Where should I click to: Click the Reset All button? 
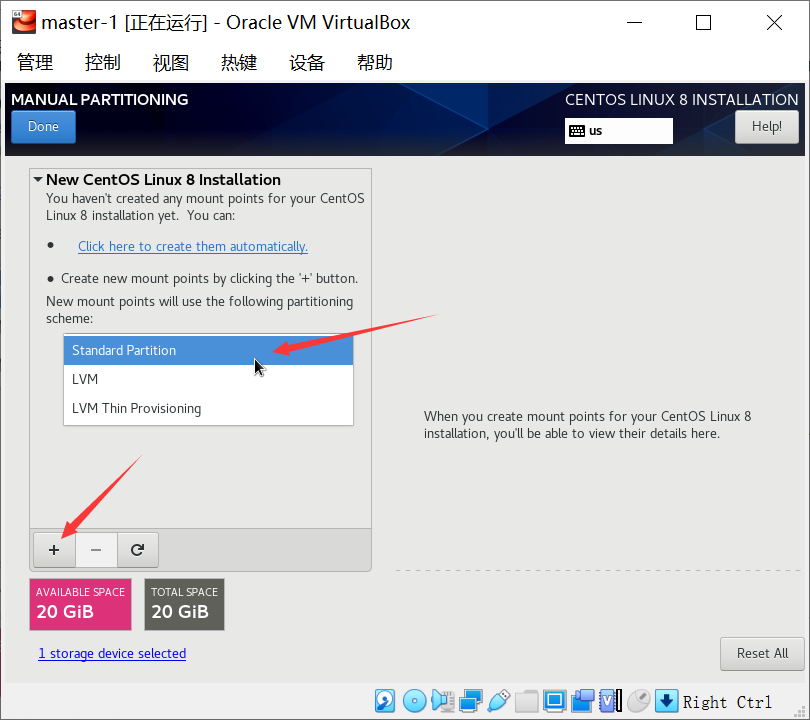762,653
